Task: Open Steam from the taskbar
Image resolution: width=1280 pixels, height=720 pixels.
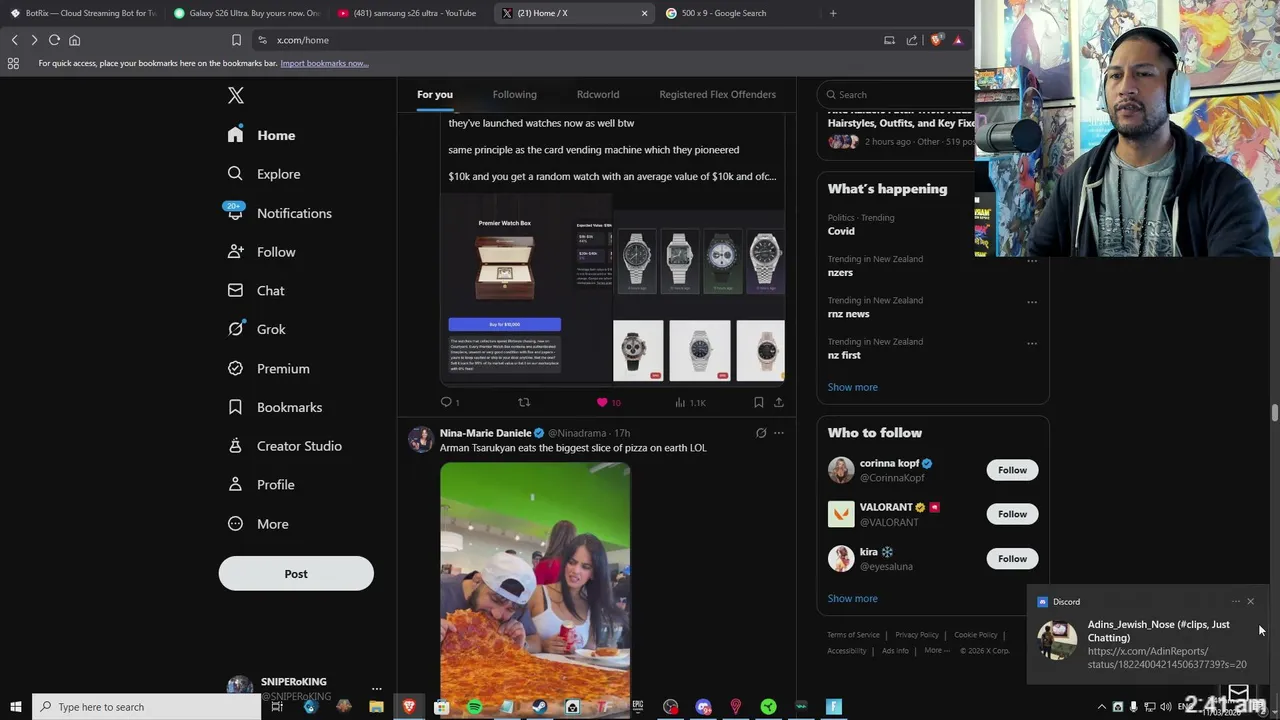Action: click(x=539, y=707)
